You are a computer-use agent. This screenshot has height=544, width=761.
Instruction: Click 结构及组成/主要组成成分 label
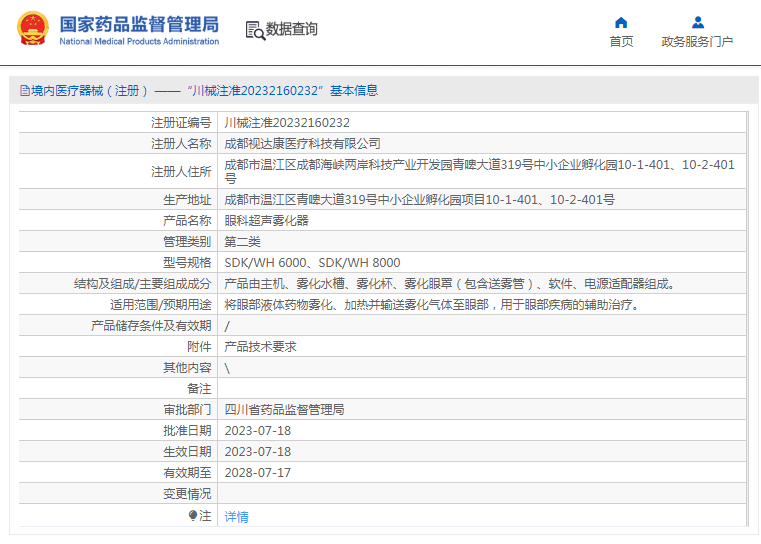pyautogui.click(x=143, y=283)
